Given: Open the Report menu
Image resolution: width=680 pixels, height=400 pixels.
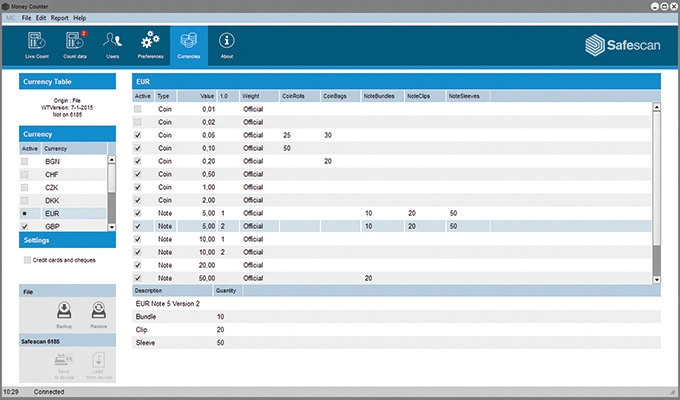Looking at the screenshot, I should click(59, 18).
